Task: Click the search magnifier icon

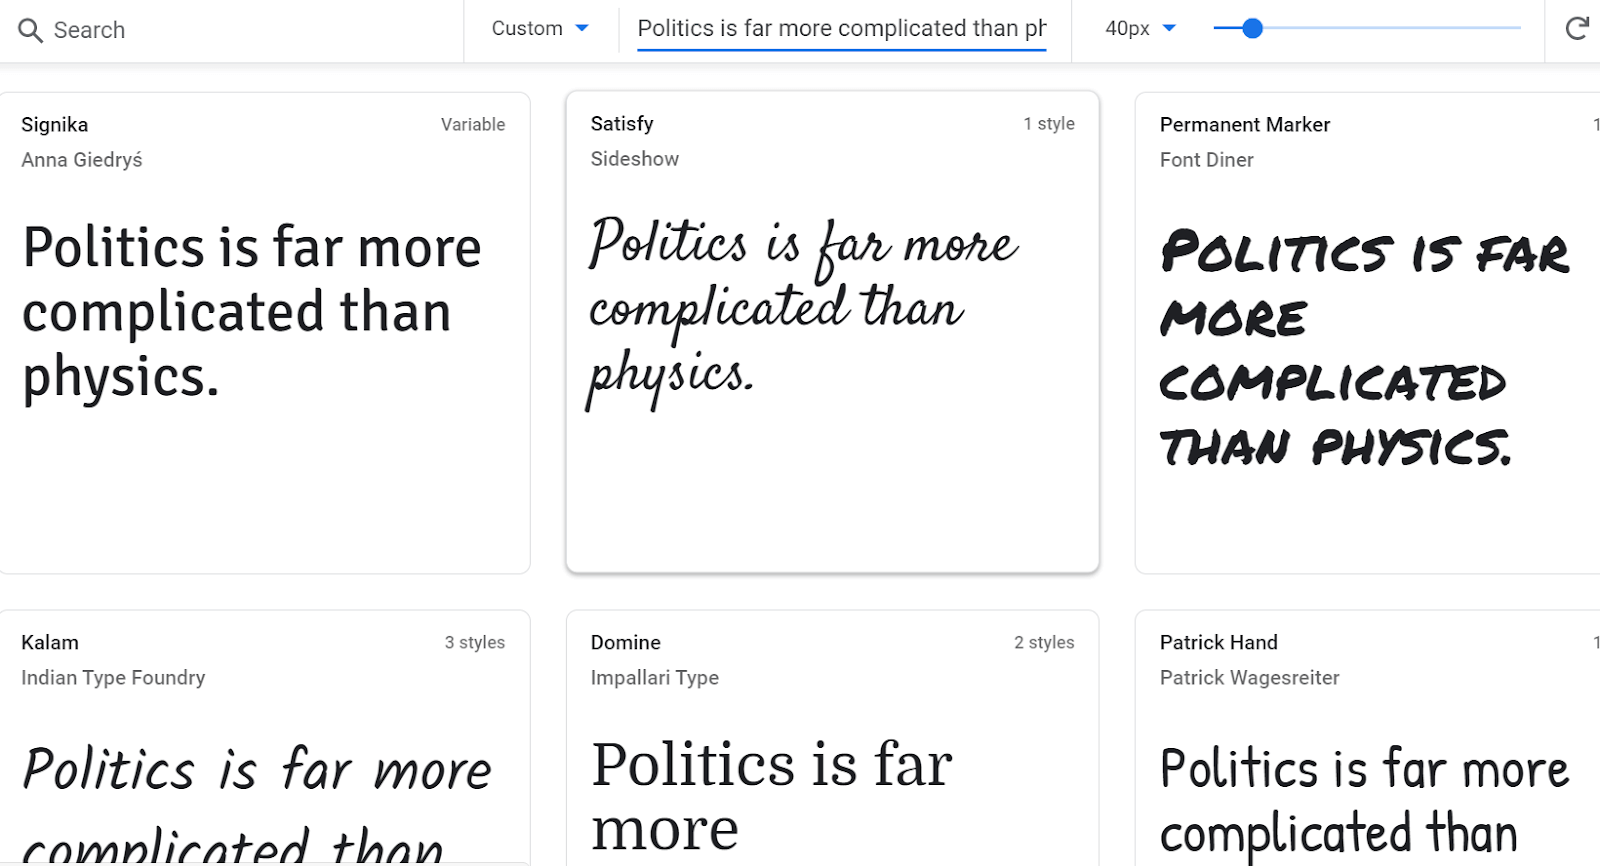Action: [30, 30]
